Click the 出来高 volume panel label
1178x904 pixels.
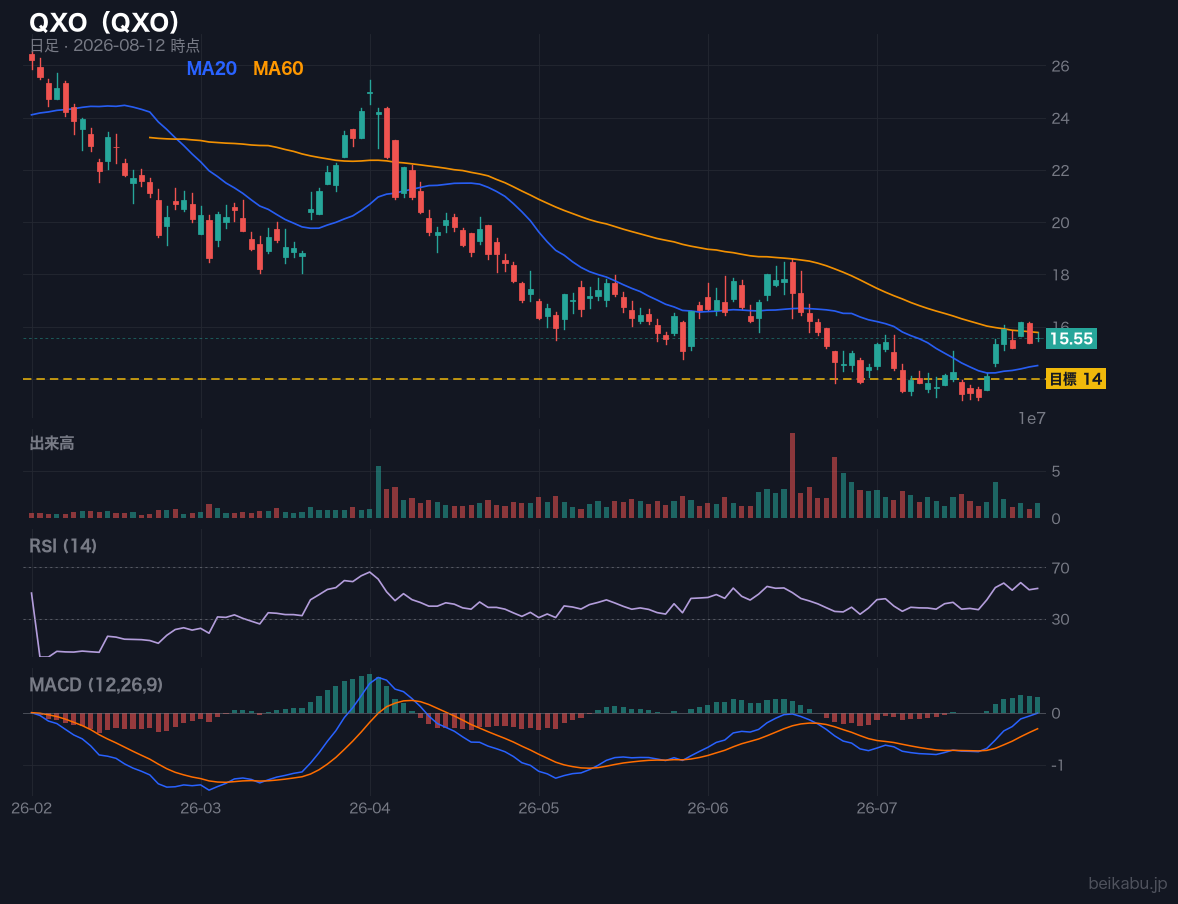pyautogui.click(x=52, y=443)
